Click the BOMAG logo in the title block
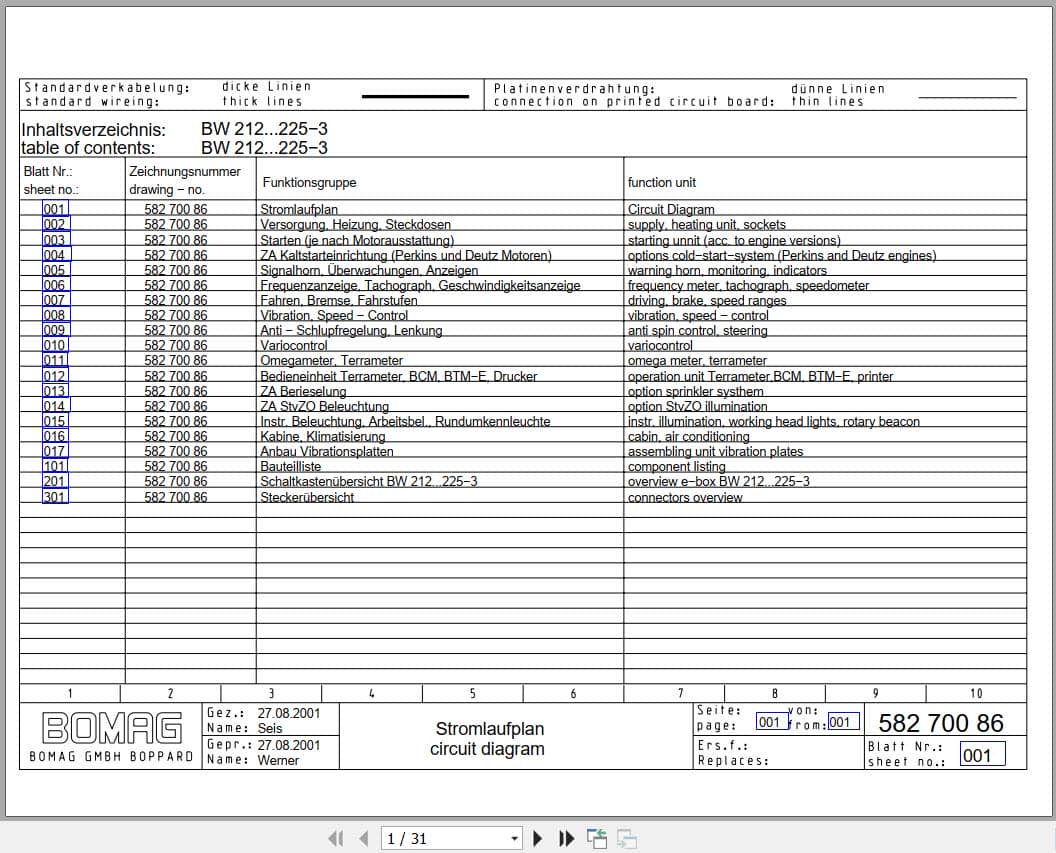 tap(112, 728)
